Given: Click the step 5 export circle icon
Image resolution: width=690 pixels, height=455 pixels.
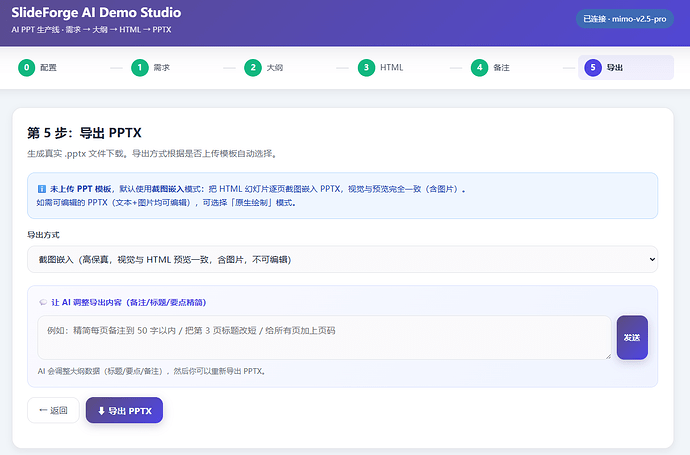Looking at the screenshot, I should pos(593,67).
